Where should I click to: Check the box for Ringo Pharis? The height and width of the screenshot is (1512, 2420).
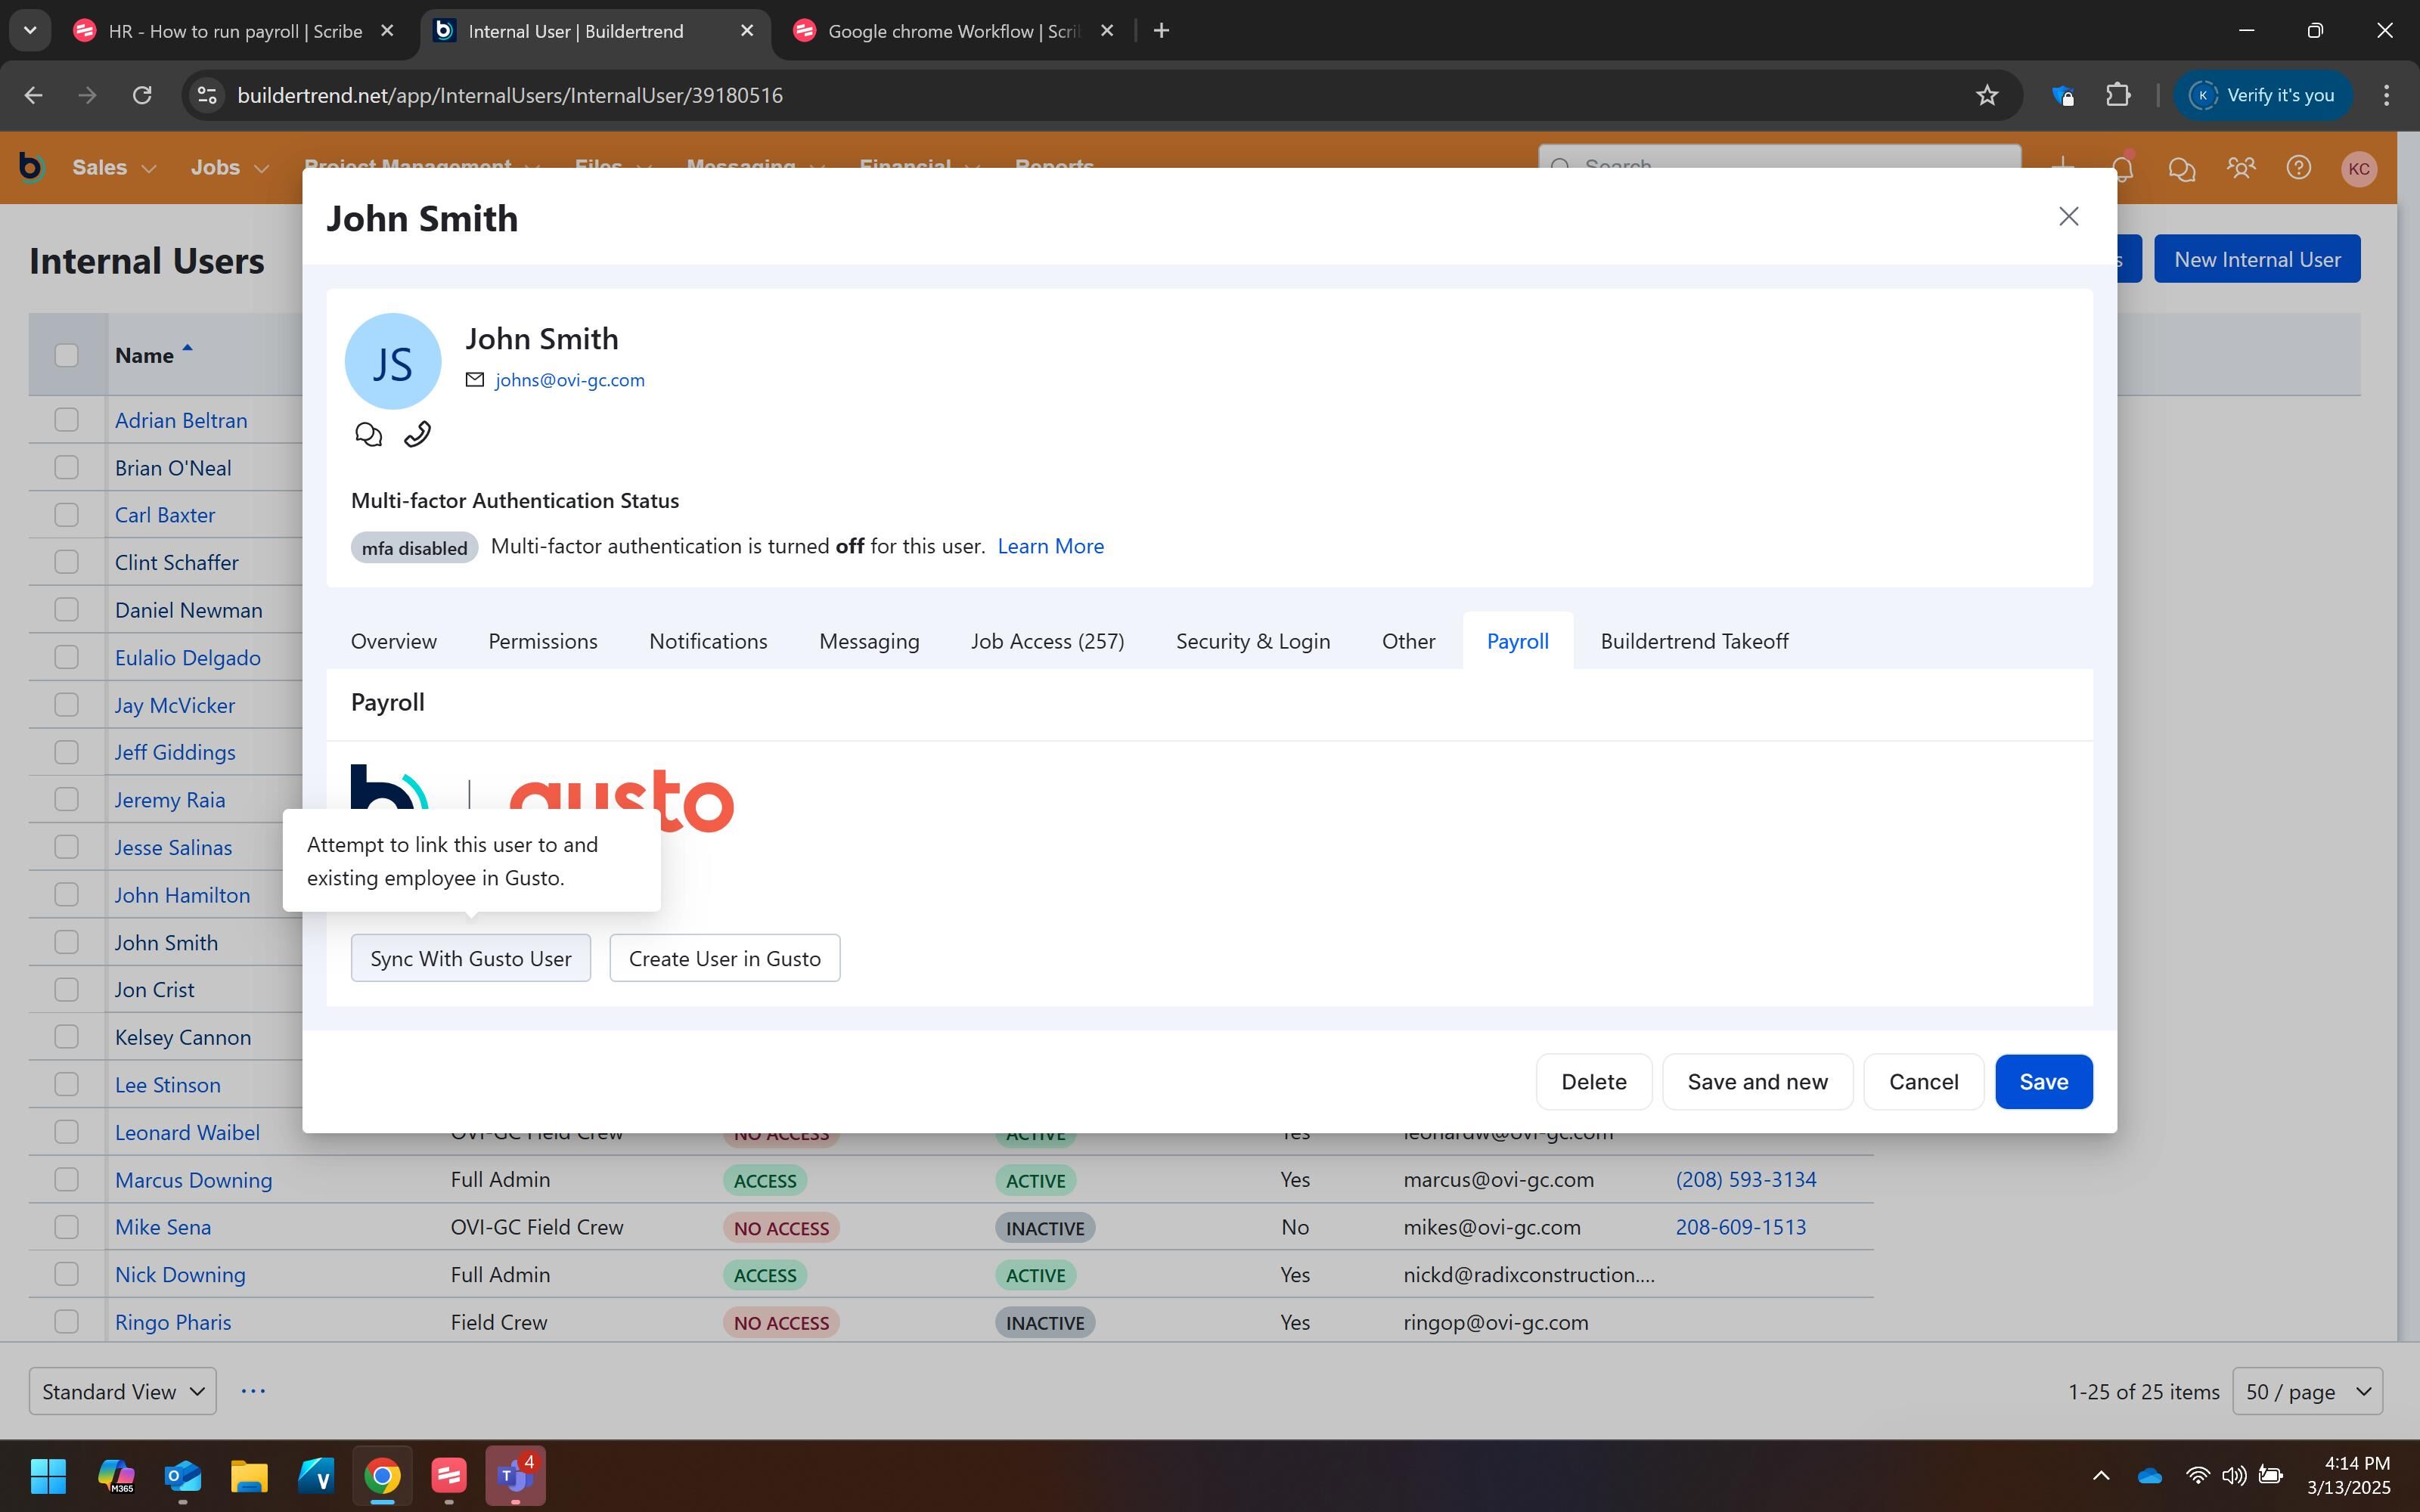66,1322
